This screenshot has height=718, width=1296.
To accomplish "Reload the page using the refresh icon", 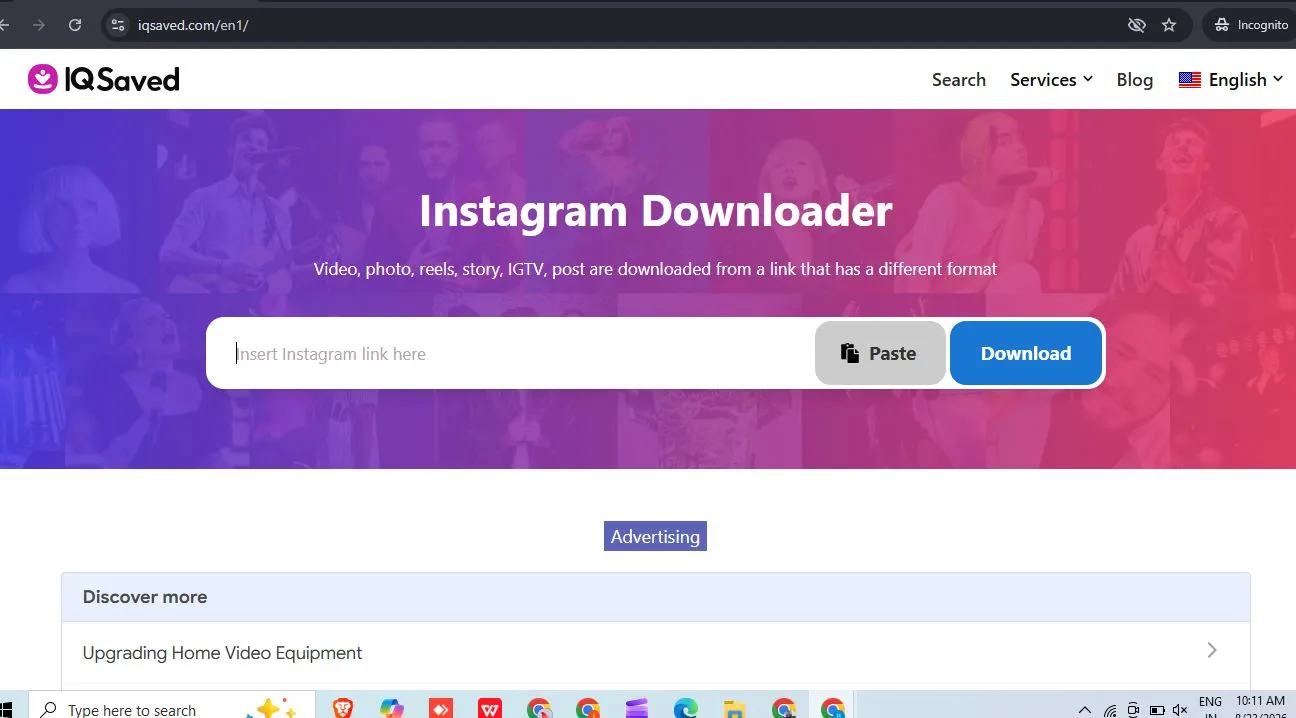I will pyautogui.click(x=75, y=25).
